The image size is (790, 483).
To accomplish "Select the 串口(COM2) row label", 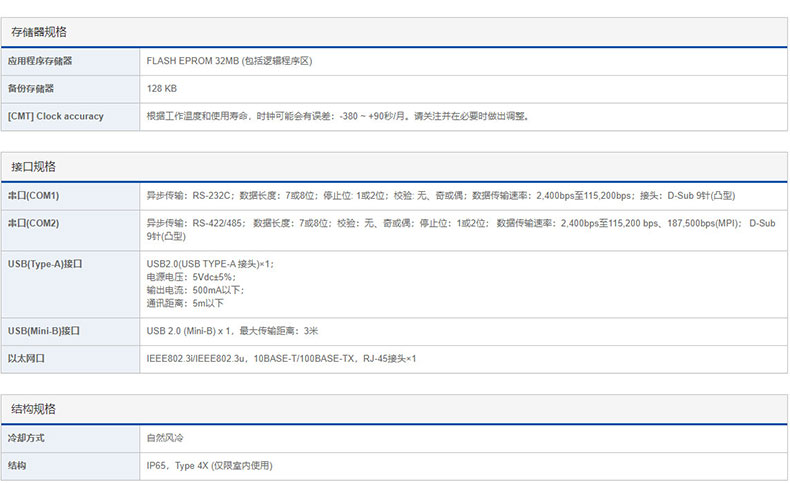I will (34, 224).
